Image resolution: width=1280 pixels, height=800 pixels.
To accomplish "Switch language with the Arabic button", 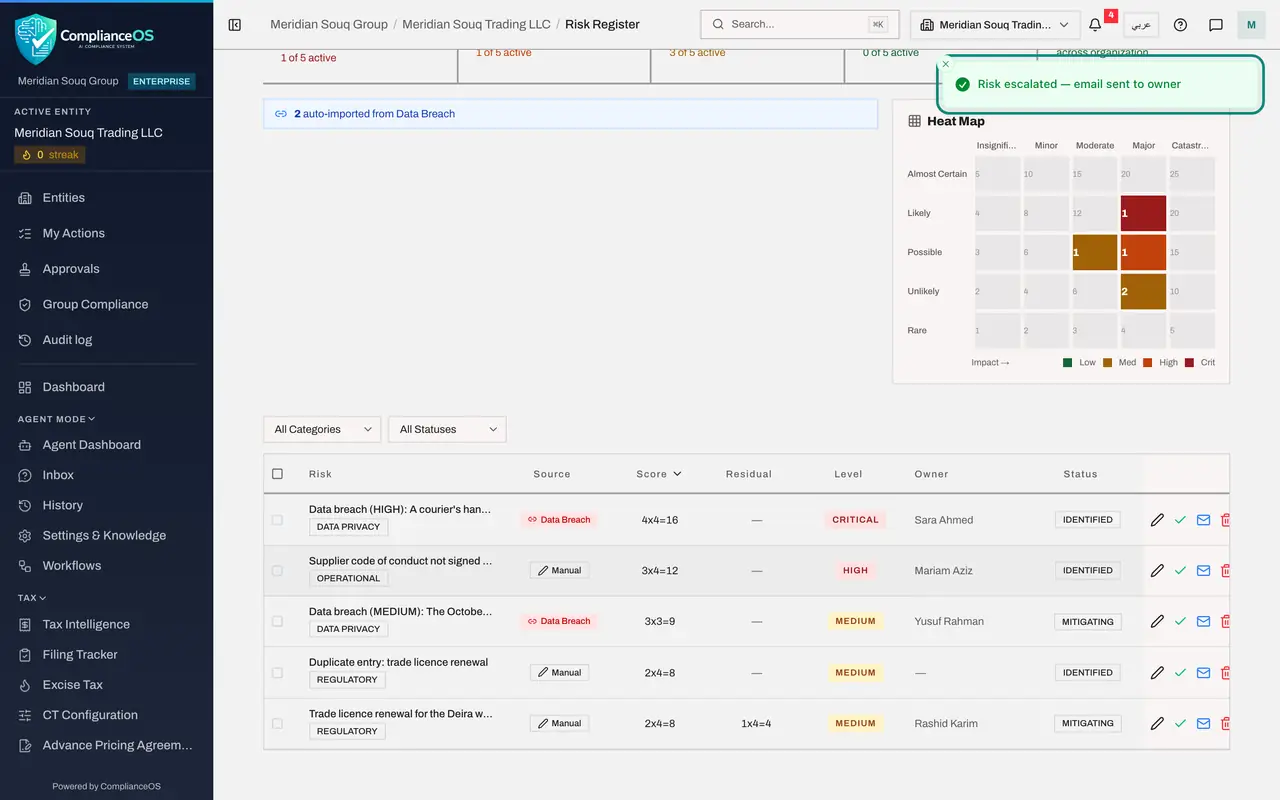I will [x=1141, y=25].
